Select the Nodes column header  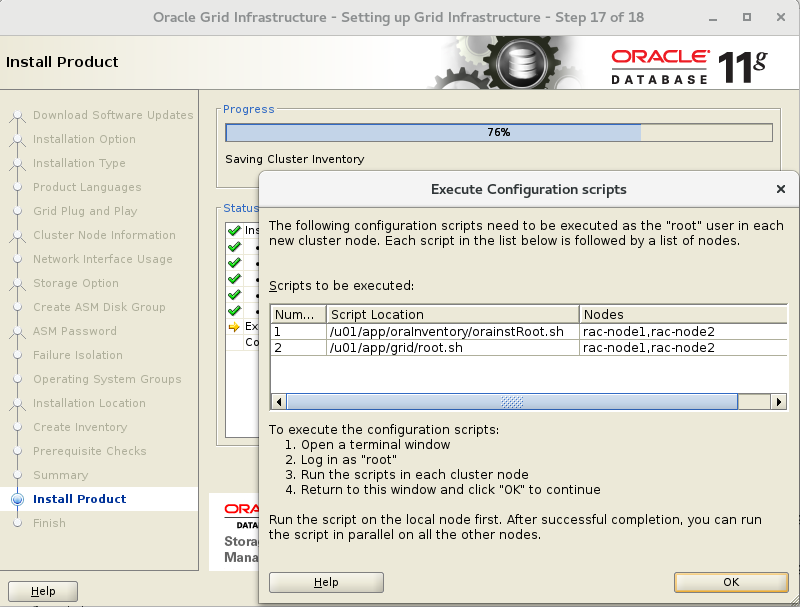click(683, 314)
